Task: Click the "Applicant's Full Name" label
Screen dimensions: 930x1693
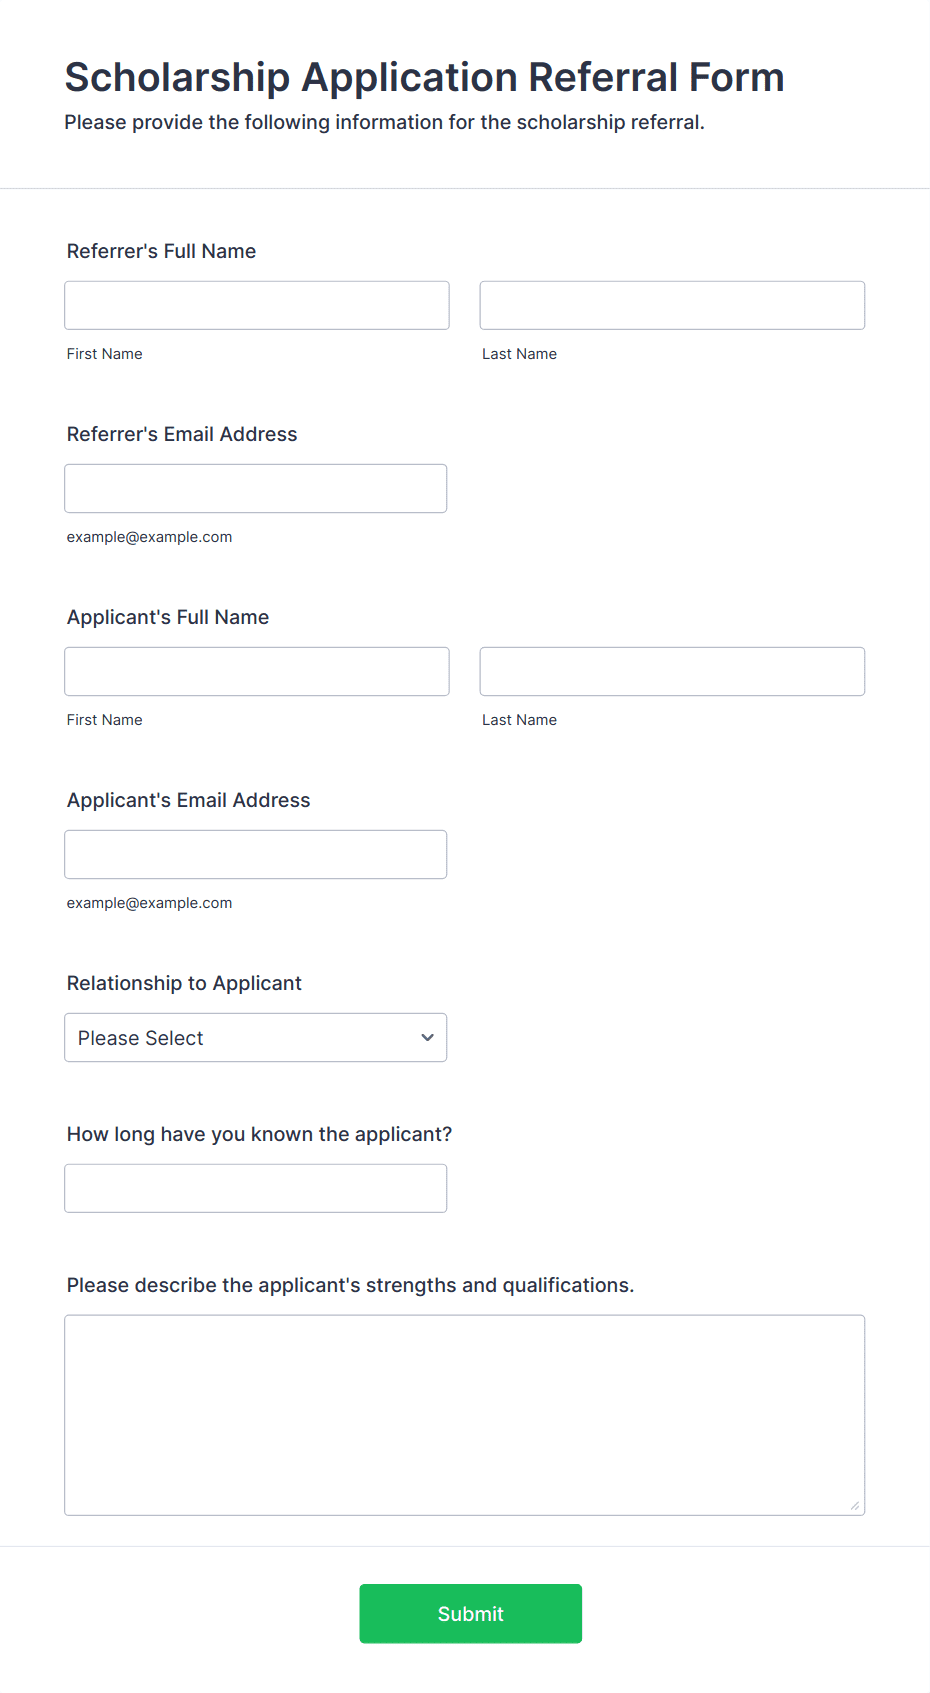Action: click(x=168, y=617)
